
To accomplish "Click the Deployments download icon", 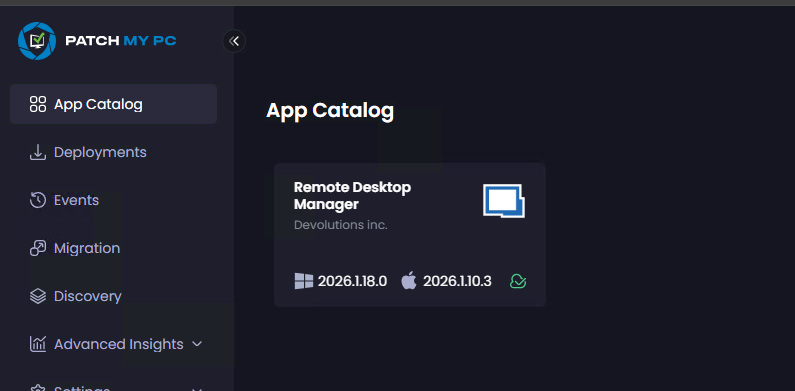I will 38,152.
